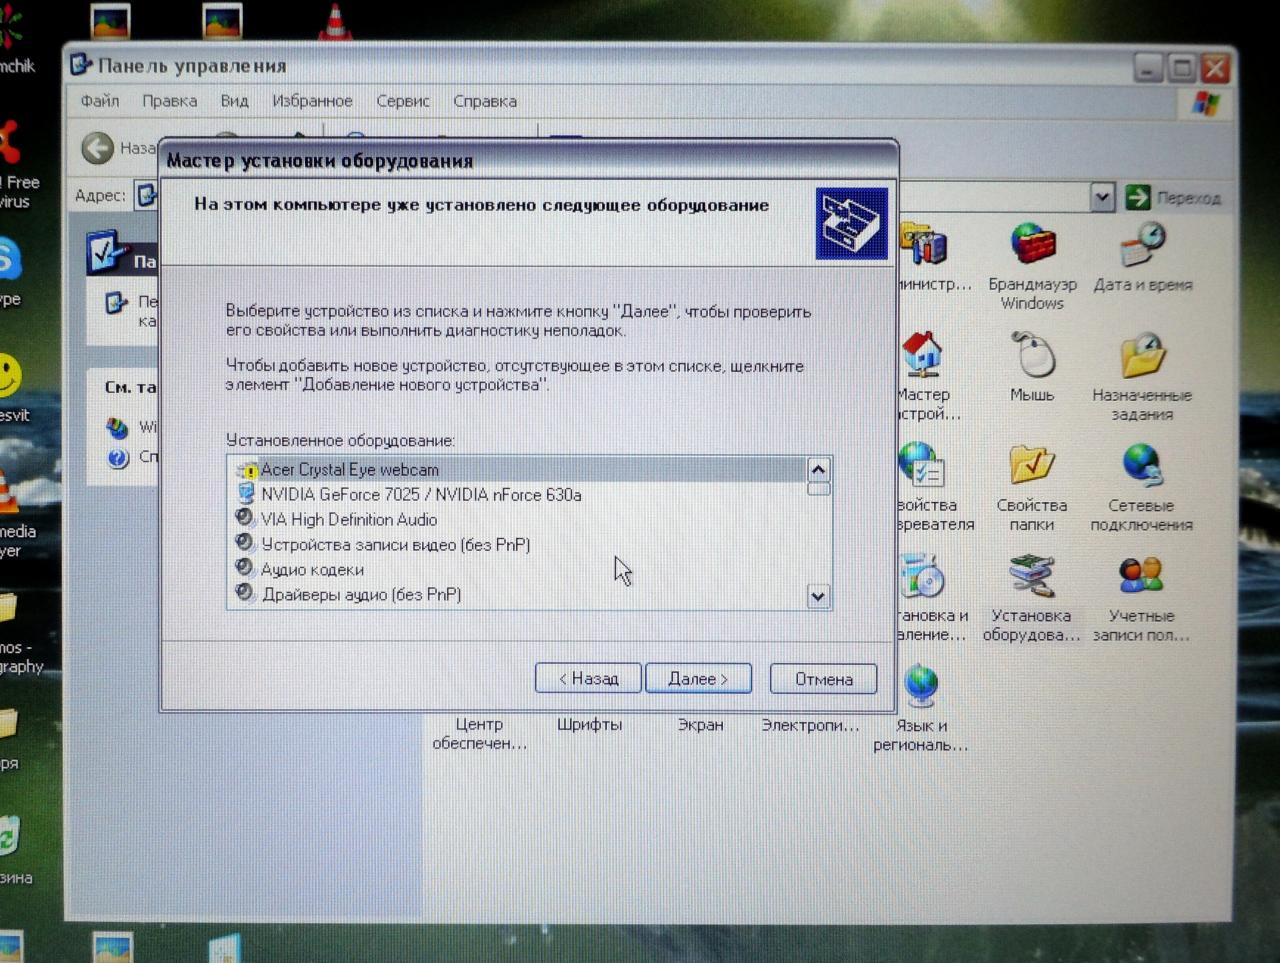The image size is (1280, 963).
Task: Open the Мышь control panel icon
Action: (x=1032, y=357)
